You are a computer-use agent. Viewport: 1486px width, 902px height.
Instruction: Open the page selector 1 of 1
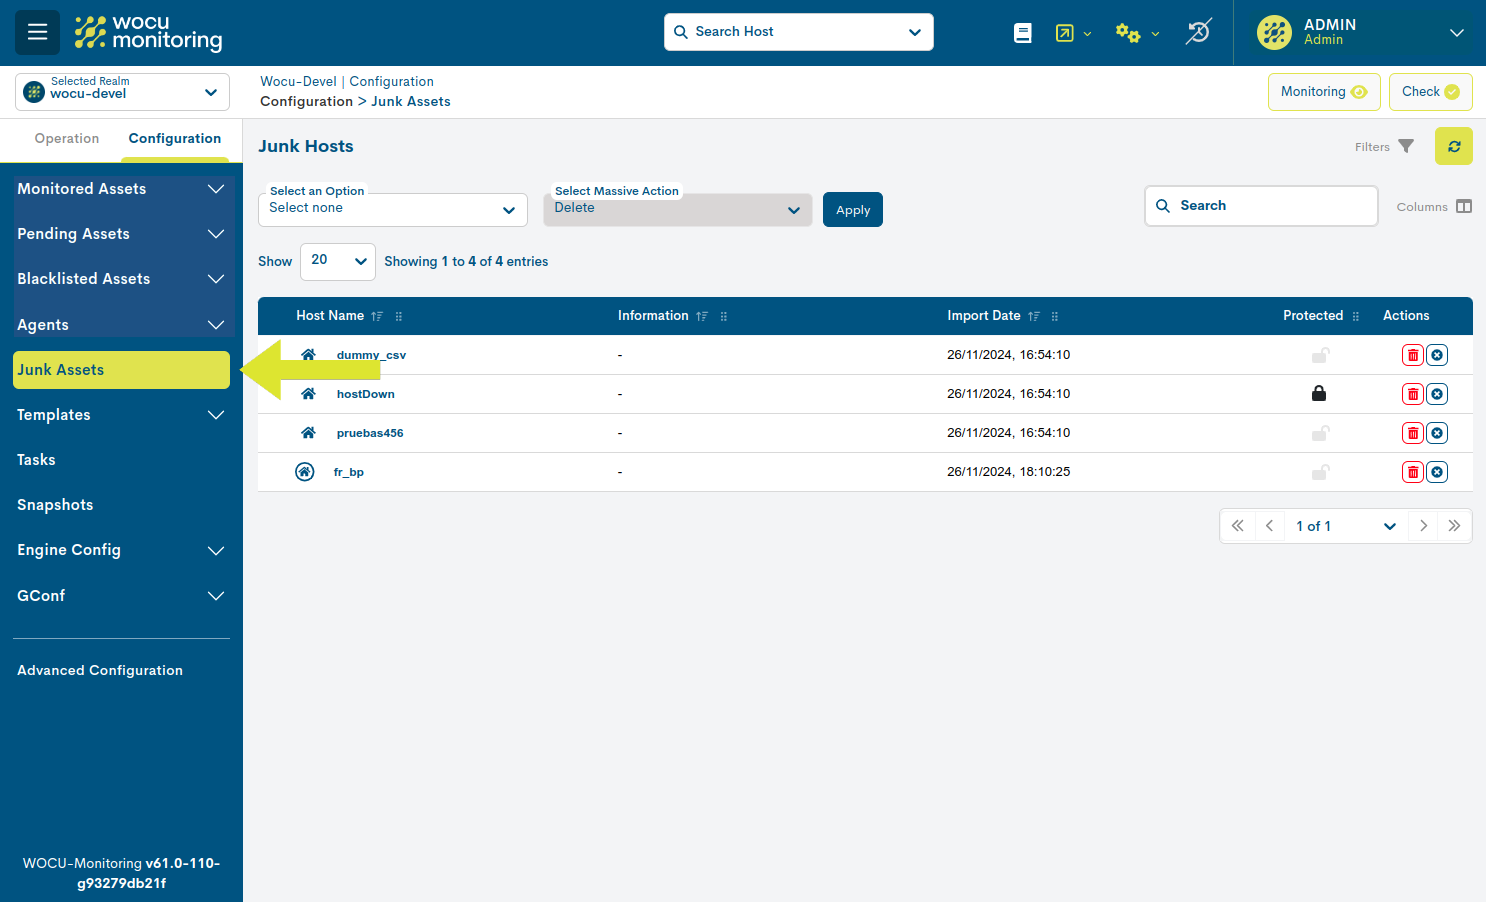click(1346, 526)
